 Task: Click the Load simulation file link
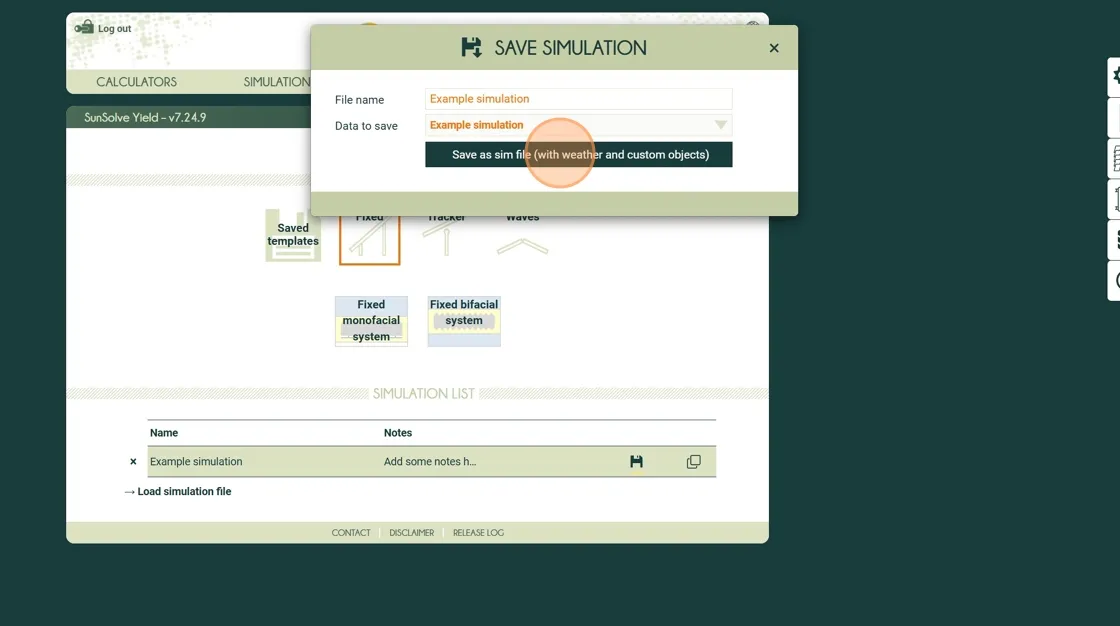(x=178, y=492)
